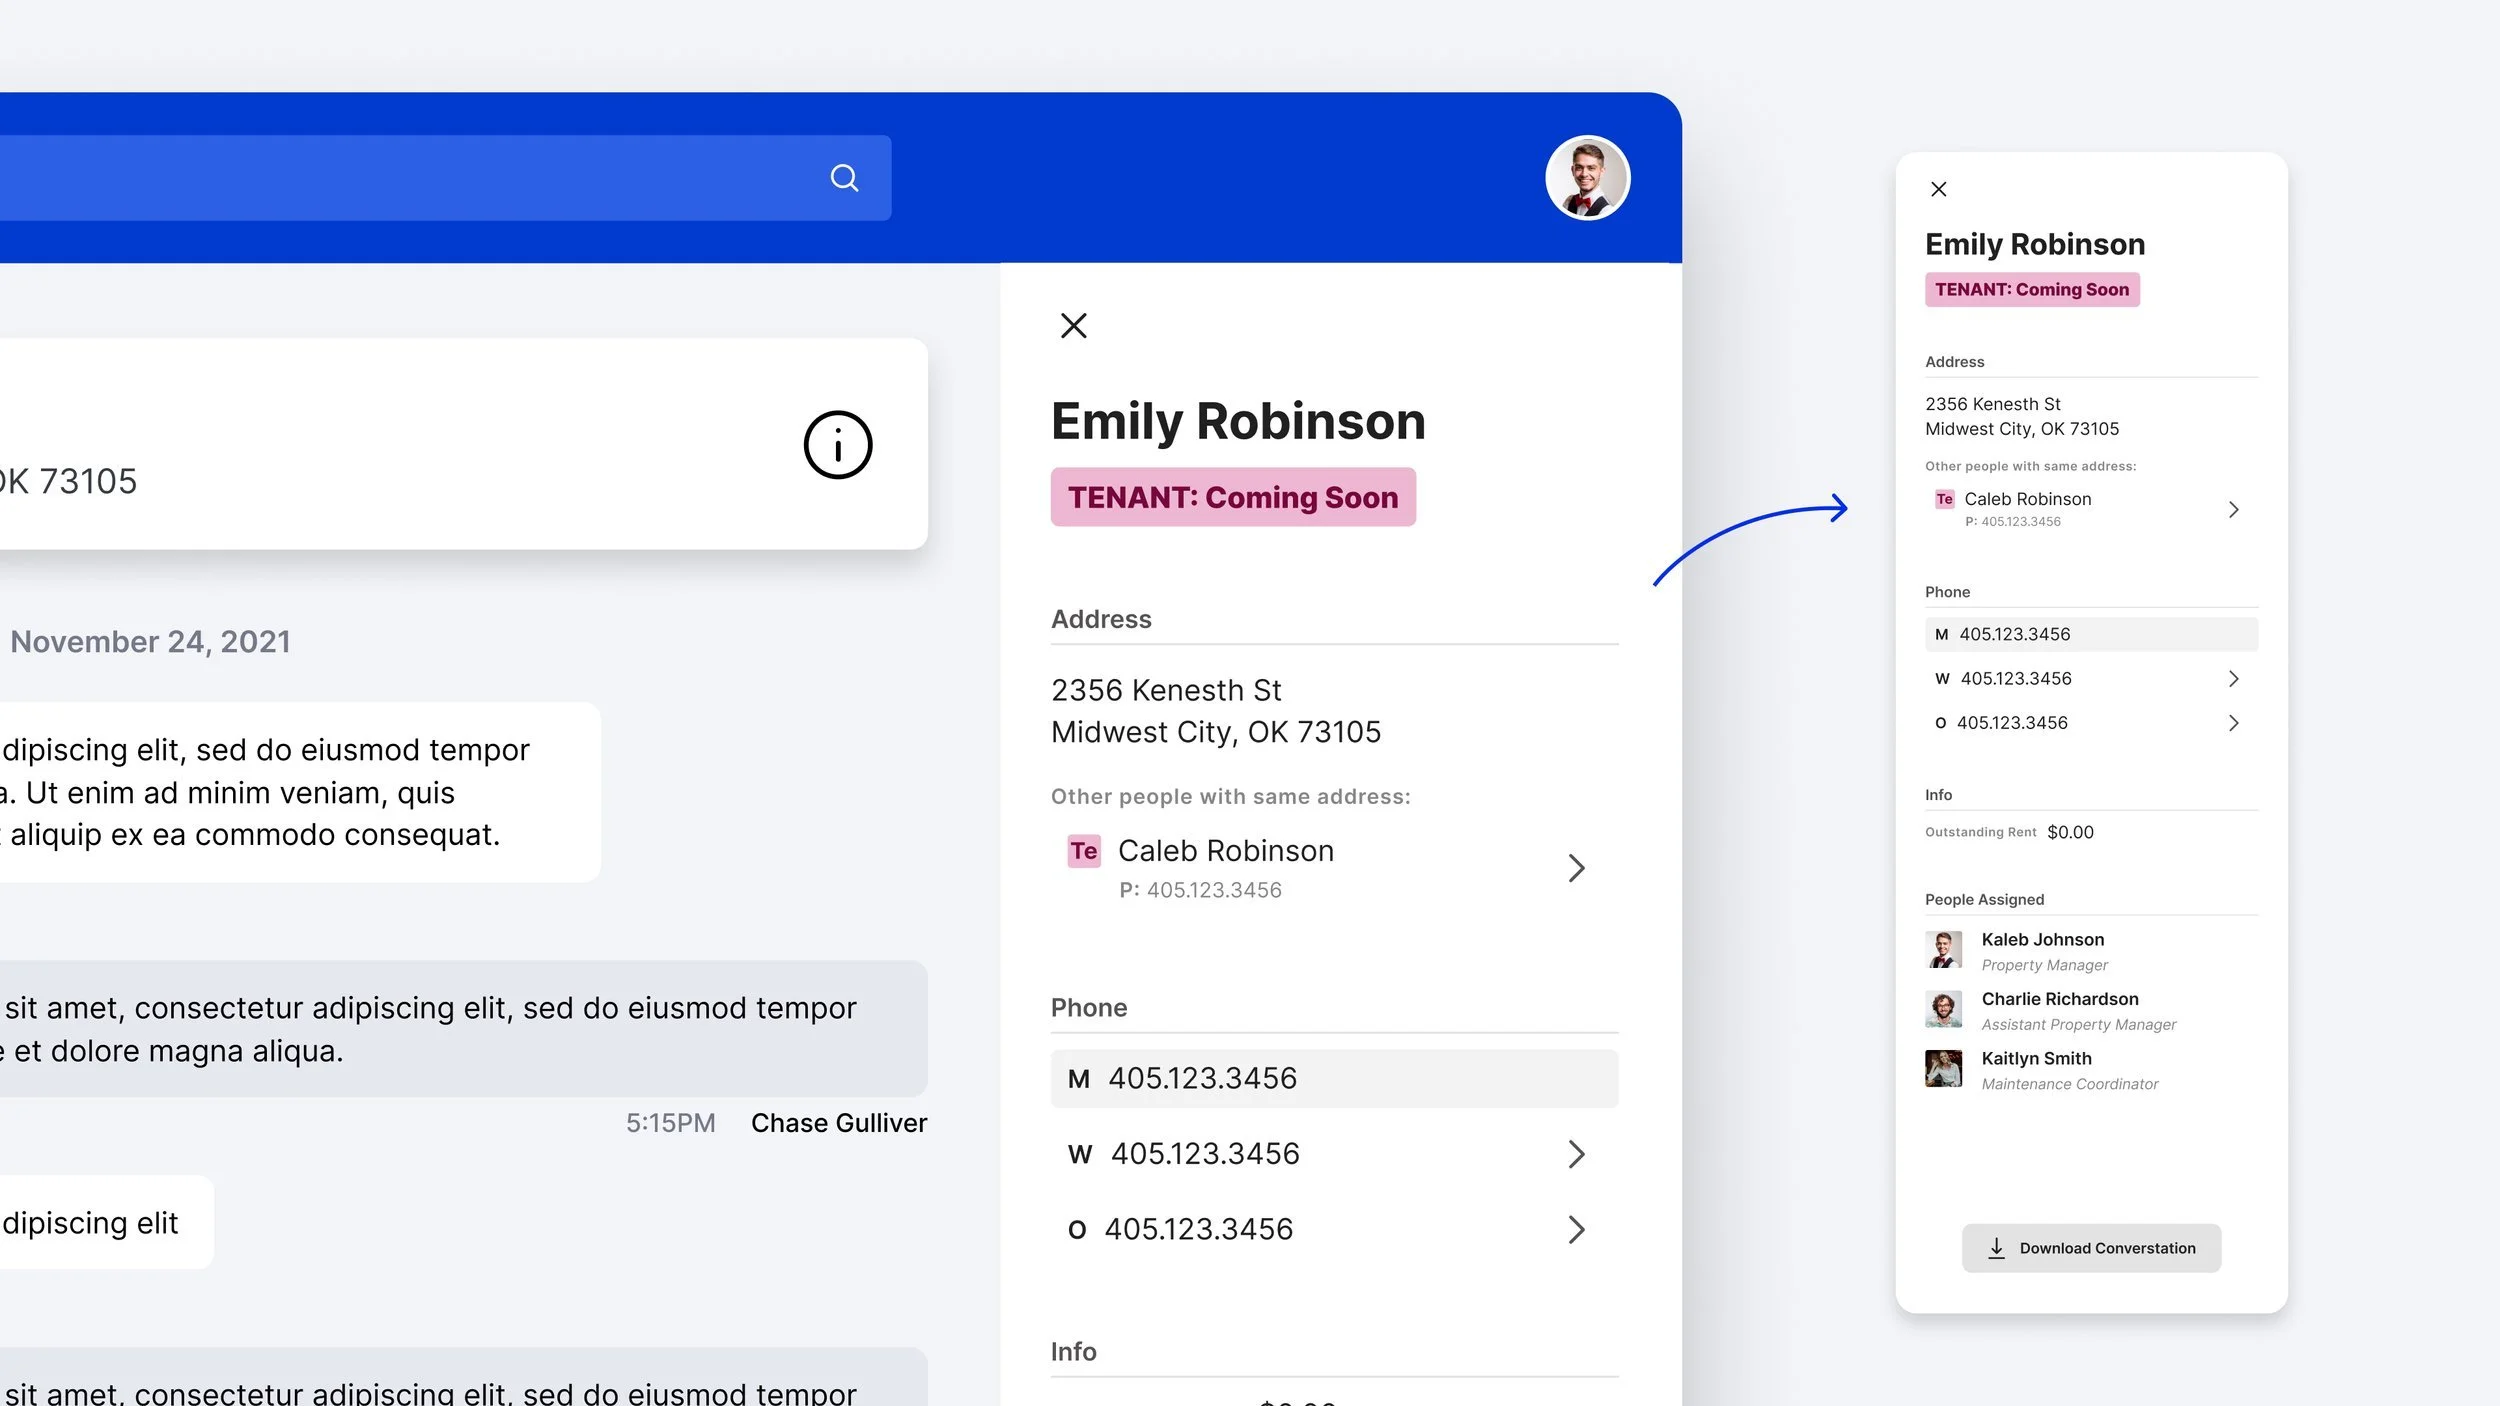Screen dimensions: 2500x1406
Task: Expand other phone chevron in large panel
Action: point(1576,1229)
